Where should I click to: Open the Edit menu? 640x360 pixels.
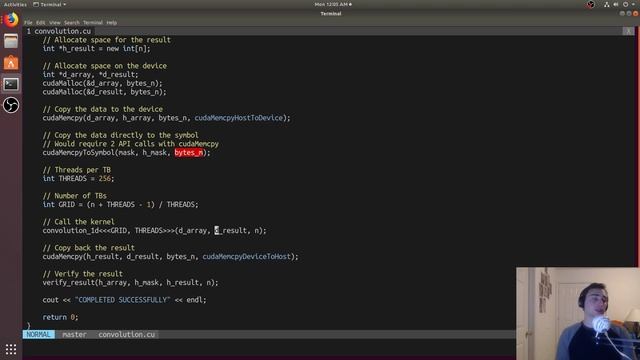40,23
